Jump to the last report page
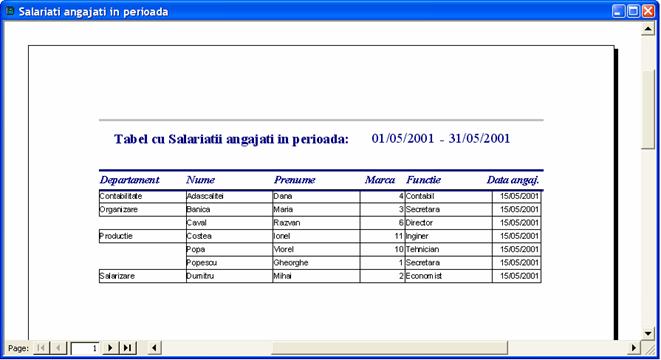This screenshot has height=360, width=661. pos(127,348)
